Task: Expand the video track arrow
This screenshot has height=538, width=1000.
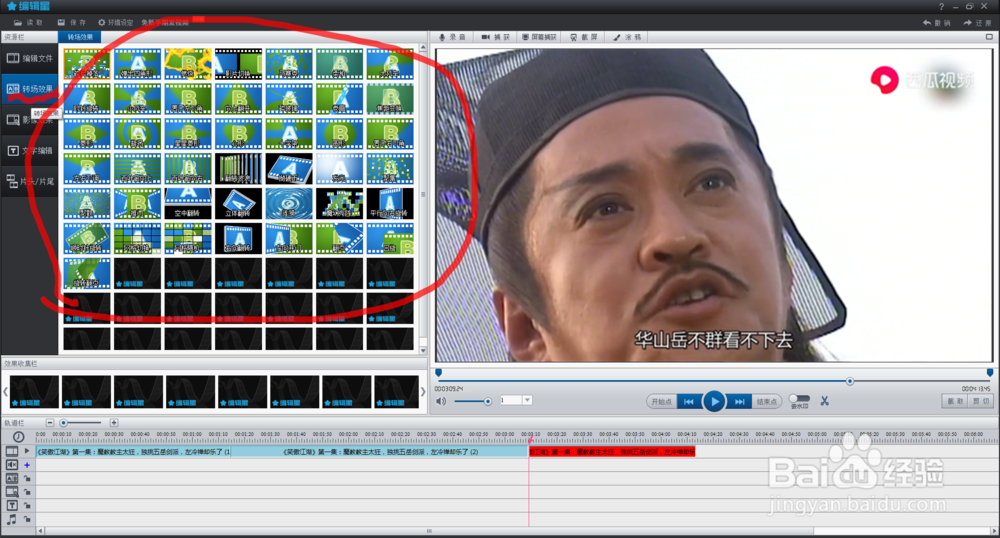Action: click(27, 451)
